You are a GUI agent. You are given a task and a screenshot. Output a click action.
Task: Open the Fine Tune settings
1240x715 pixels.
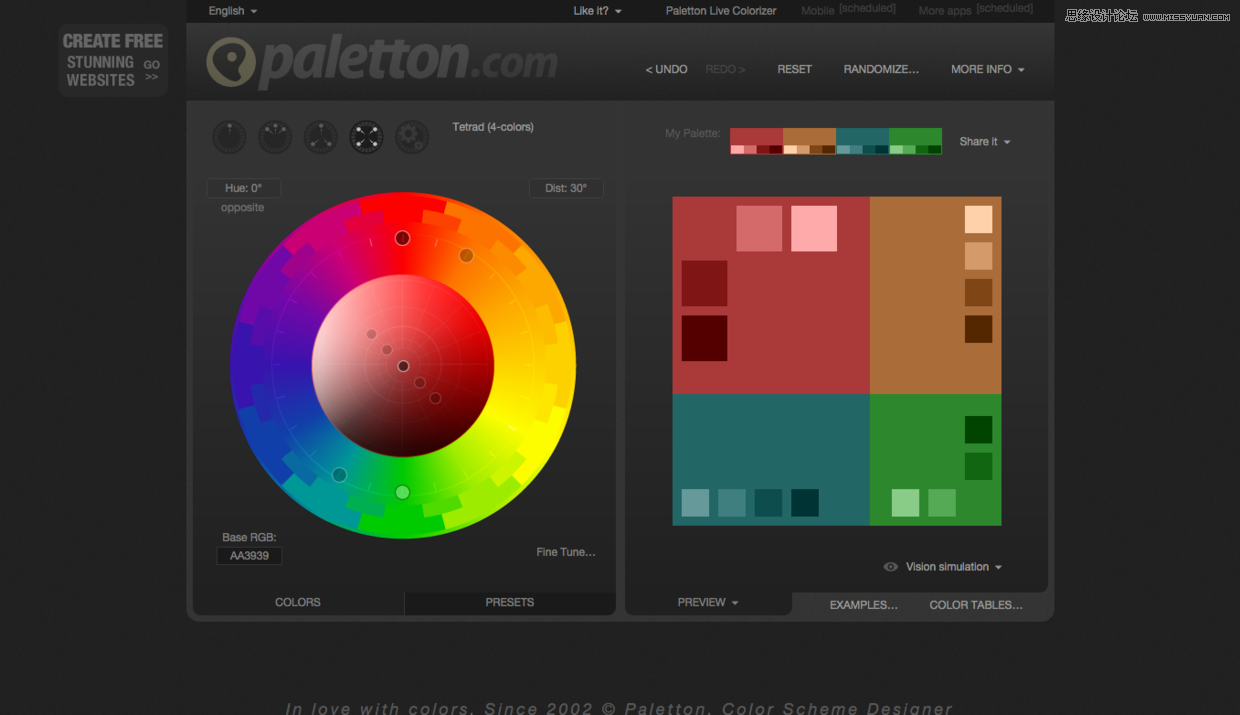click(x=566, y=552)
